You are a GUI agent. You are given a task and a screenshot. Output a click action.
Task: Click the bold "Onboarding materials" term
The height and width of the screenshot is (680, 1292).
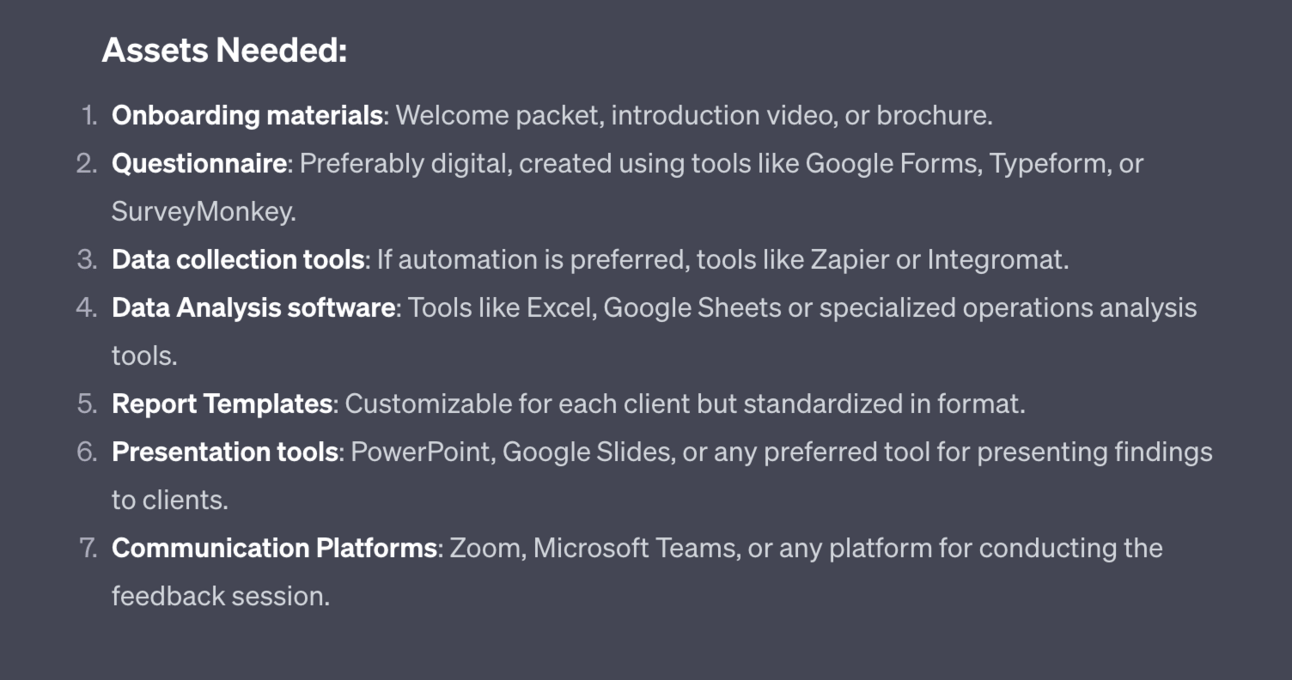point(247,116)
